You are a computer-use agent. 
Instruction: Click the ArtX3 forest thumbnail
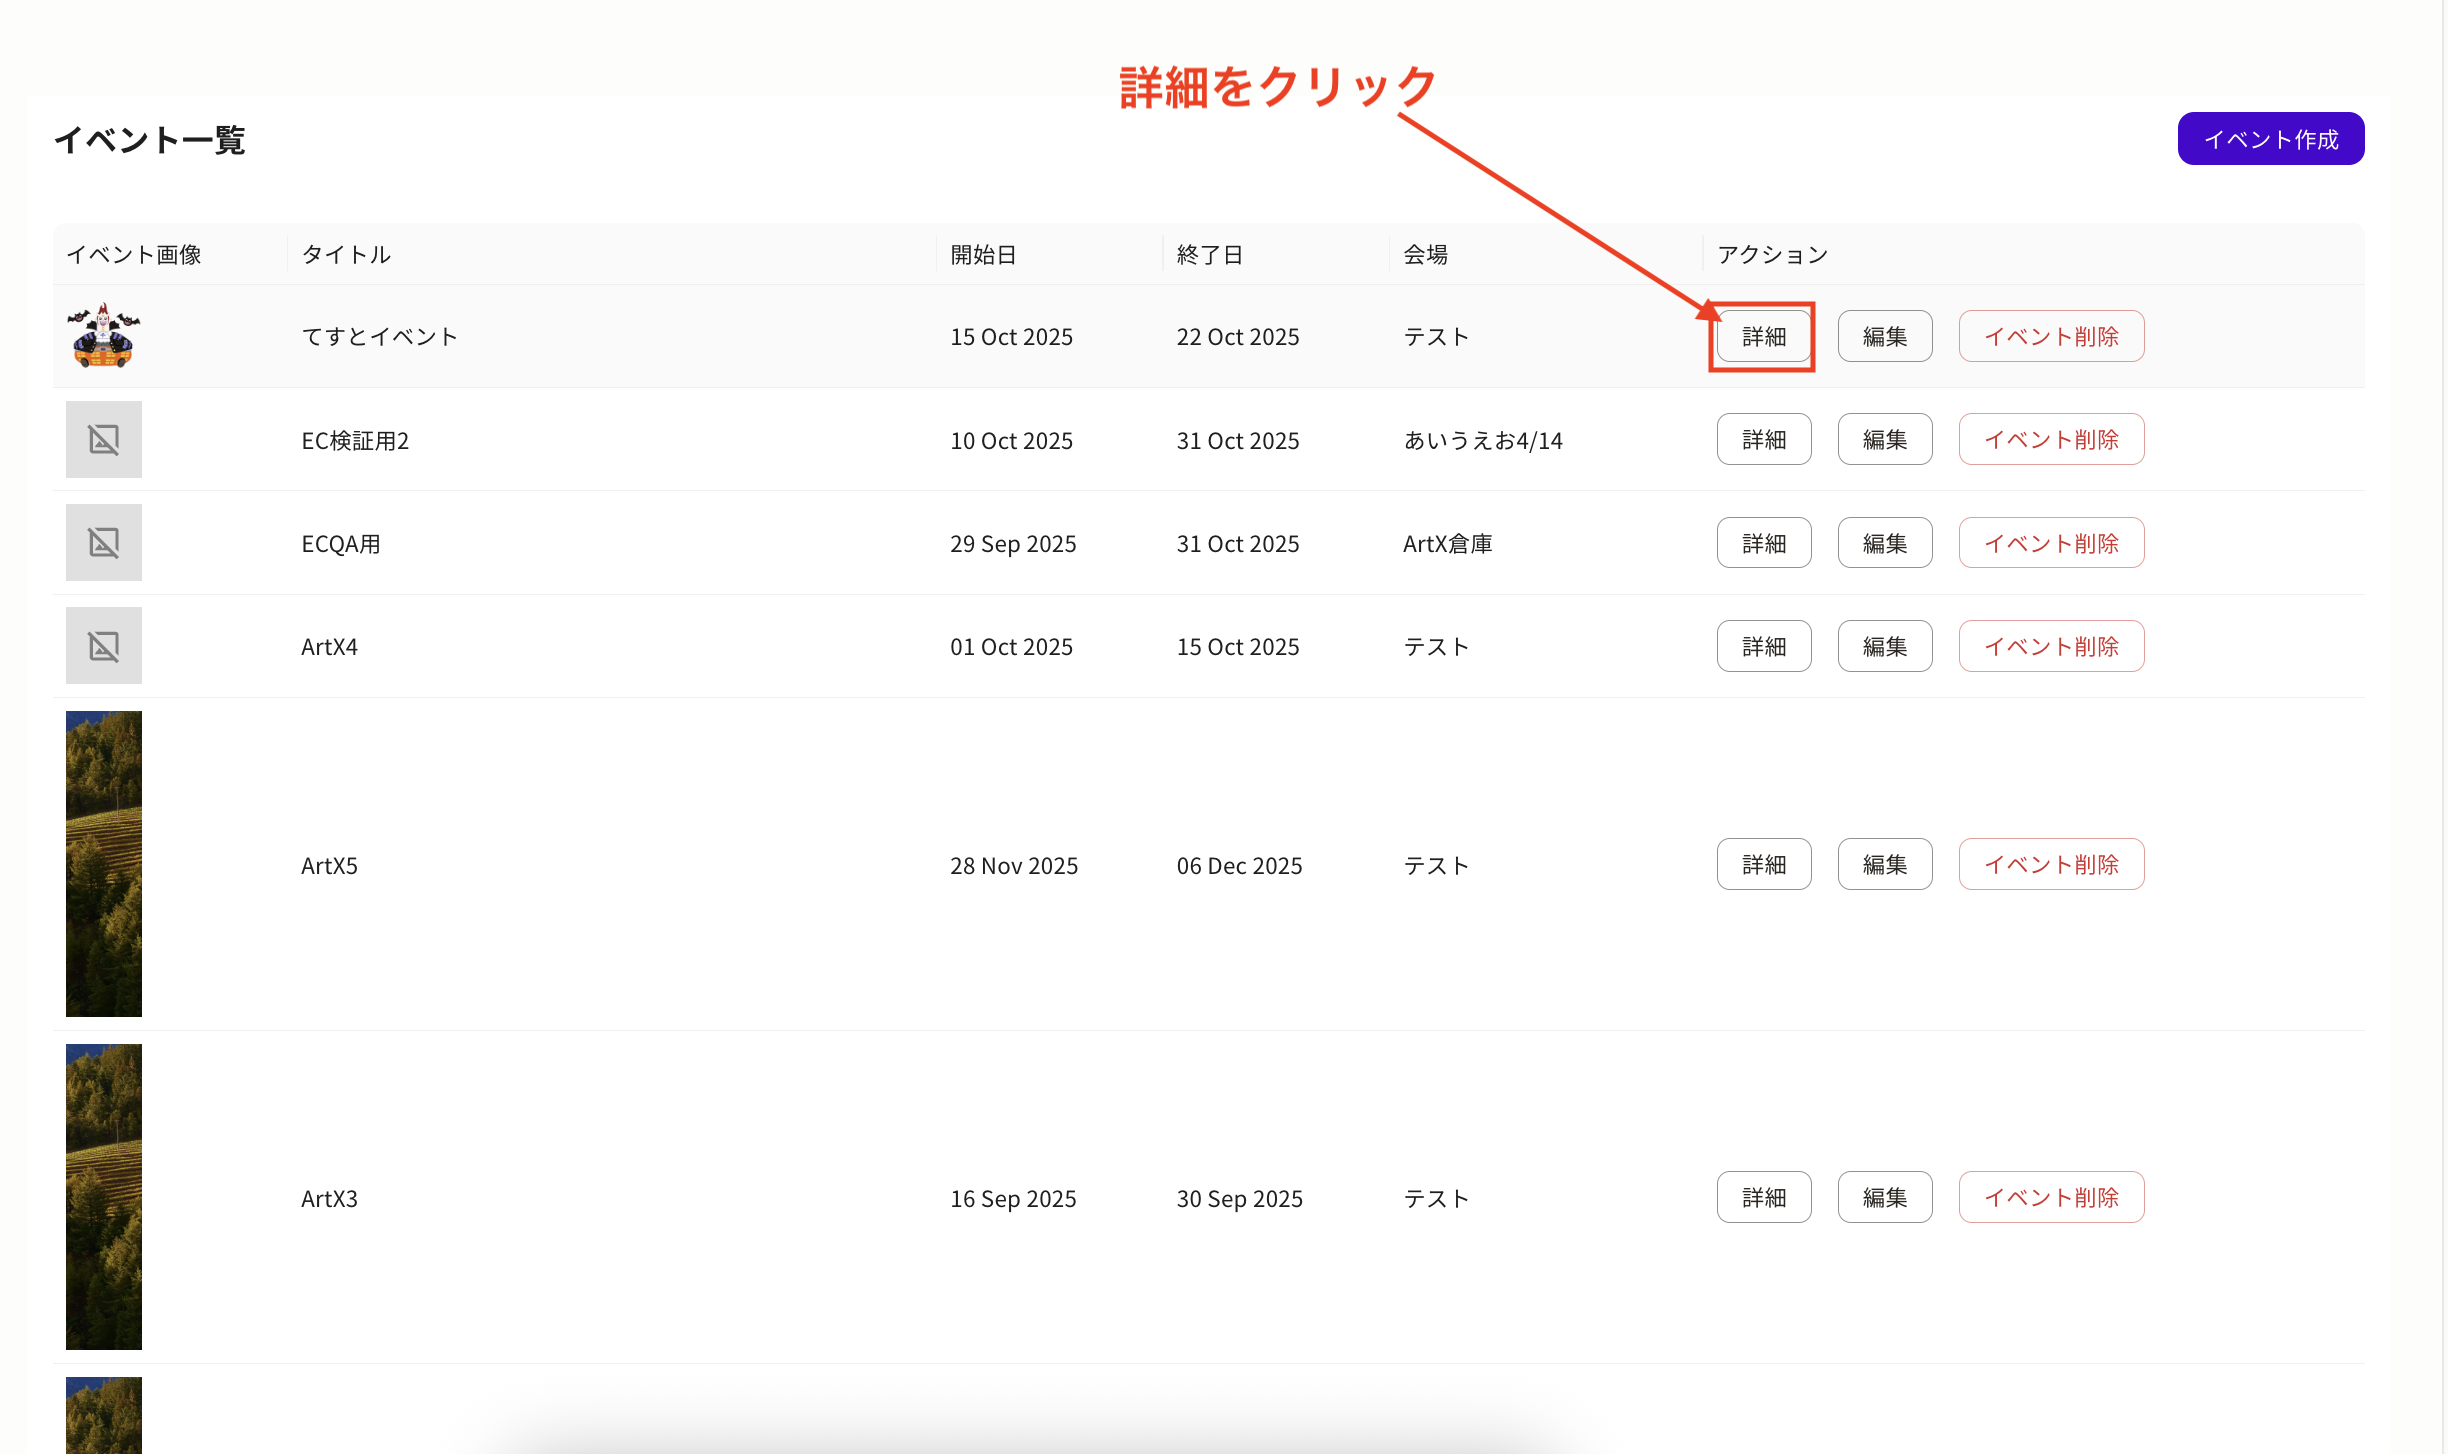pos(103,1196)
